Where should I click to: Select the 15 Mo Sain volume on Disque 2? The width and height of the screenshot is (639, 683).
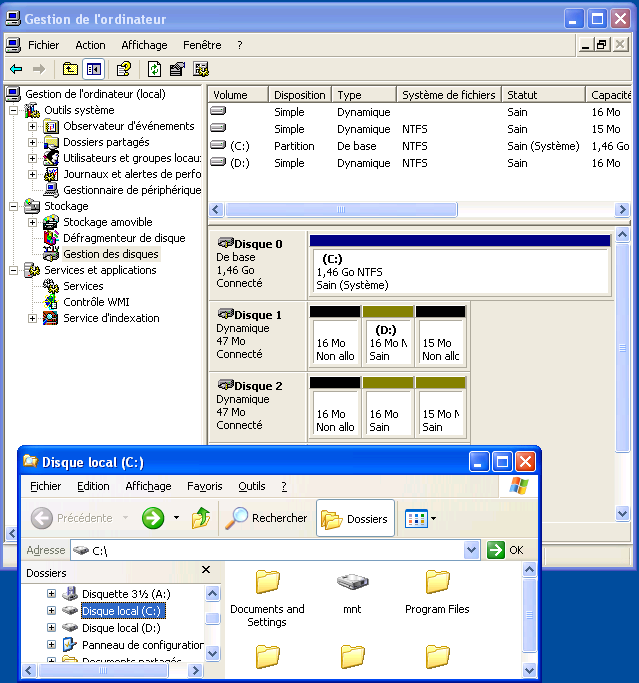(x=440, y=413)
